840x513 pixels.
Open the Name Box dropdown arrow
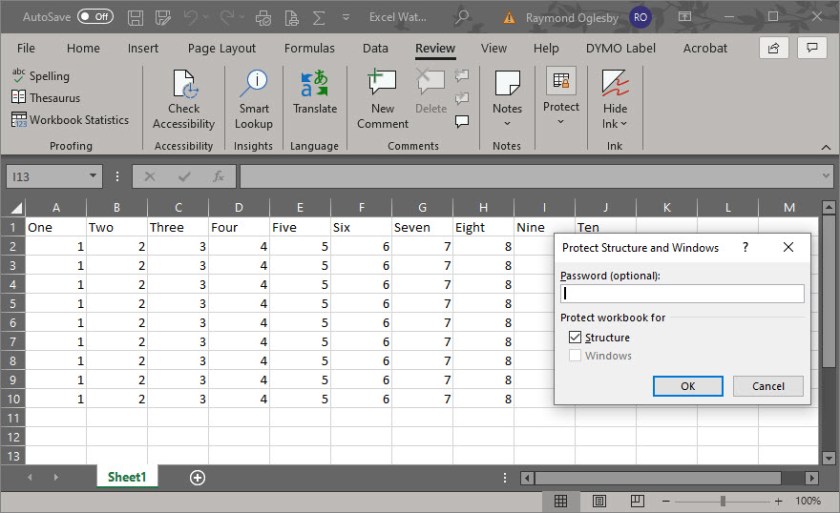click(x=93, y=176)
